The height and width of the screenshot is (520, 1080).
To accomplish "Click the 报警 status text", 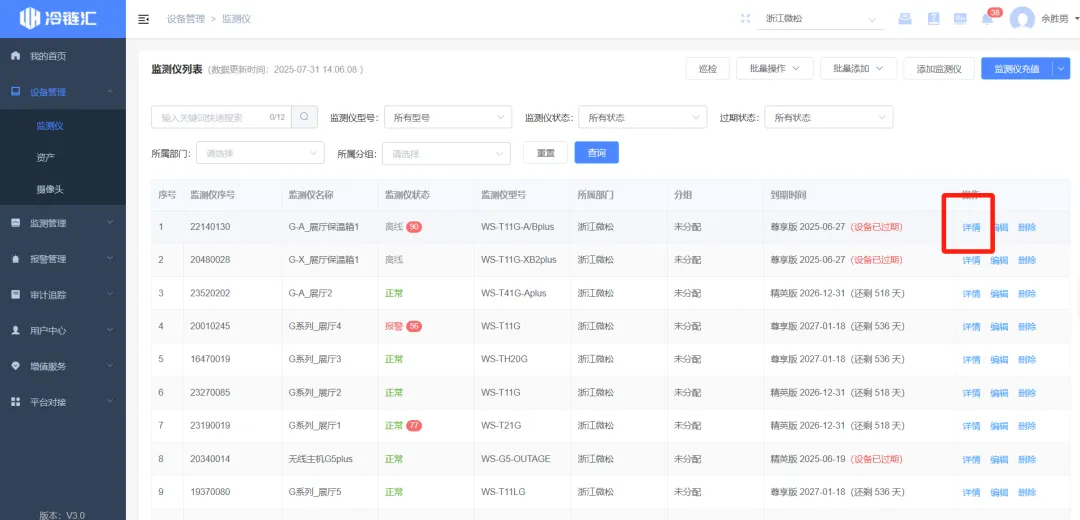I will [x=394, y=326].
